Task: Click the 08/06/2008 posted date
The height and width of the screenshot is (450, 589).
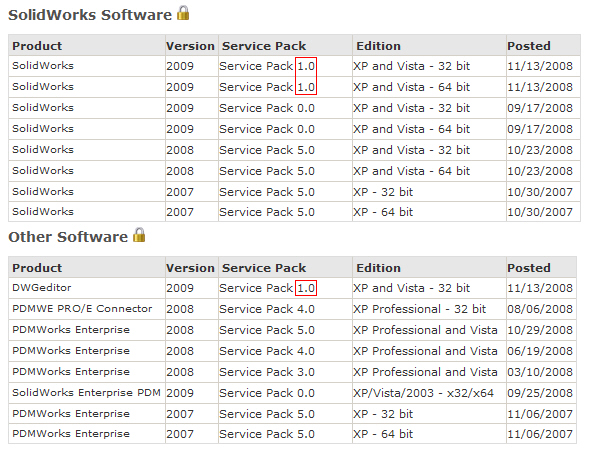Action: pos(540,309)
